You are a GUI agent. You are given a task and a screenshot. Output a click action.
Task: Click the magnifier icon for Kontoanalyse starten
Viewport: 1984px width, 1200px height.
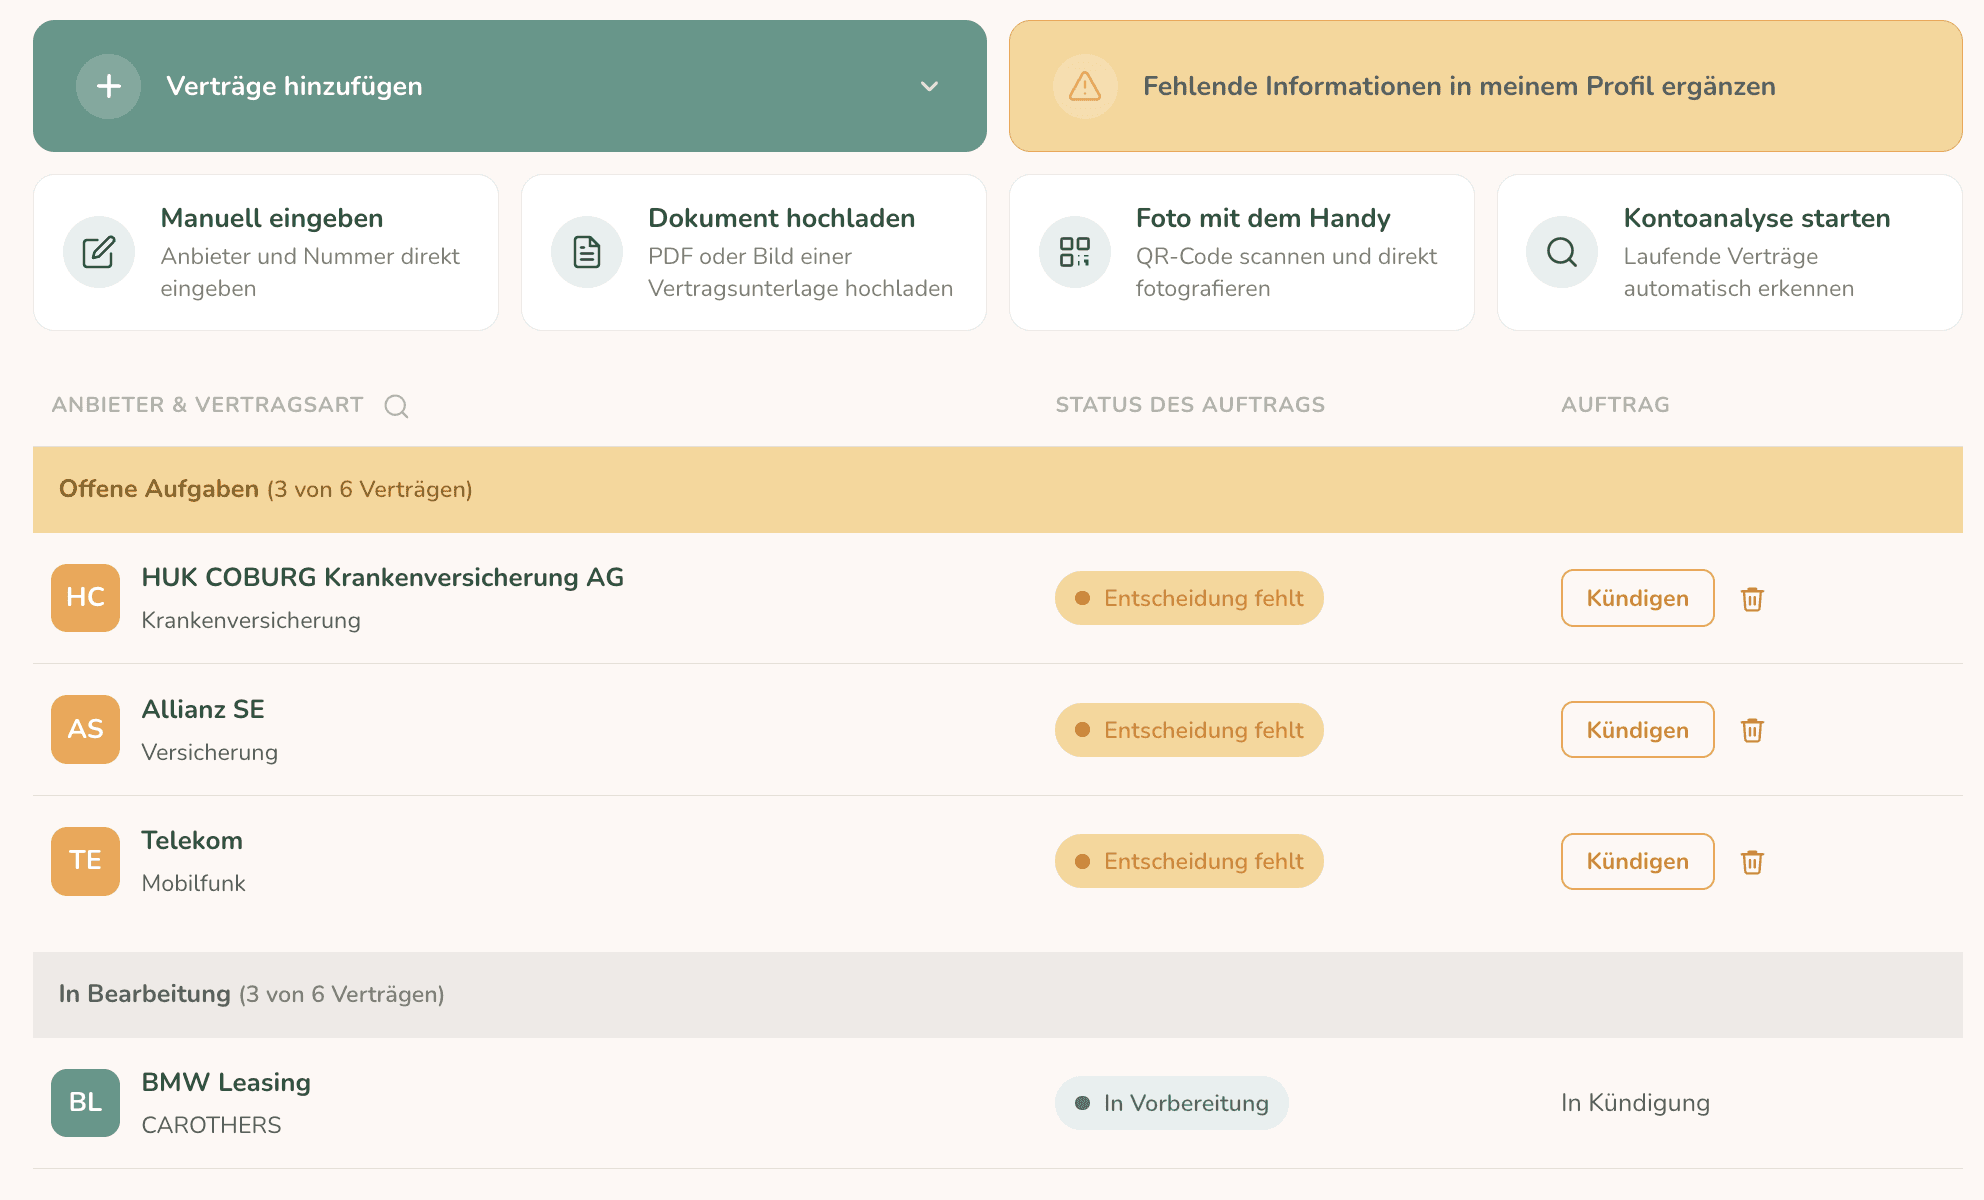point(1562,252)
